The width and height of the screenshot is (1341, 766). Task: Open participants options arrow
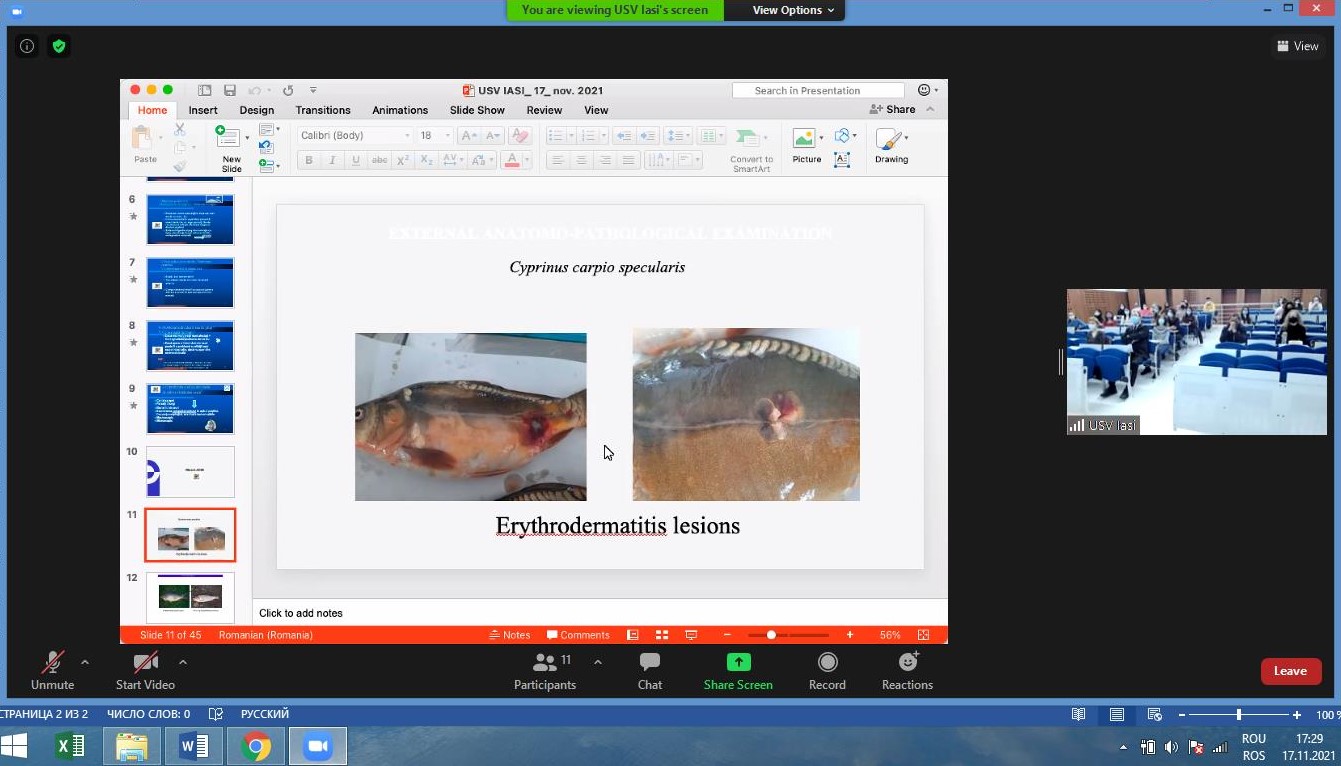pyautogui.click(x=598, y=662)
